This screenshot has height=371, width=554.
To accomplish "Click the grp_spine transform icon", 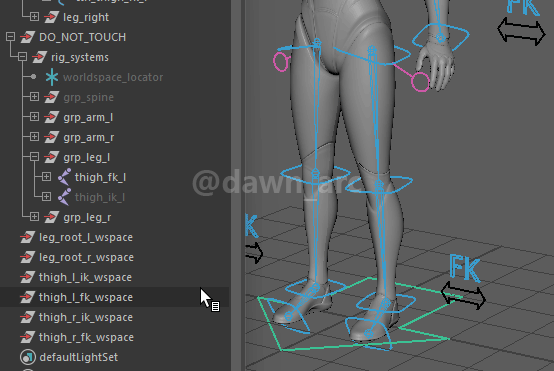I will tap(52, 97).
